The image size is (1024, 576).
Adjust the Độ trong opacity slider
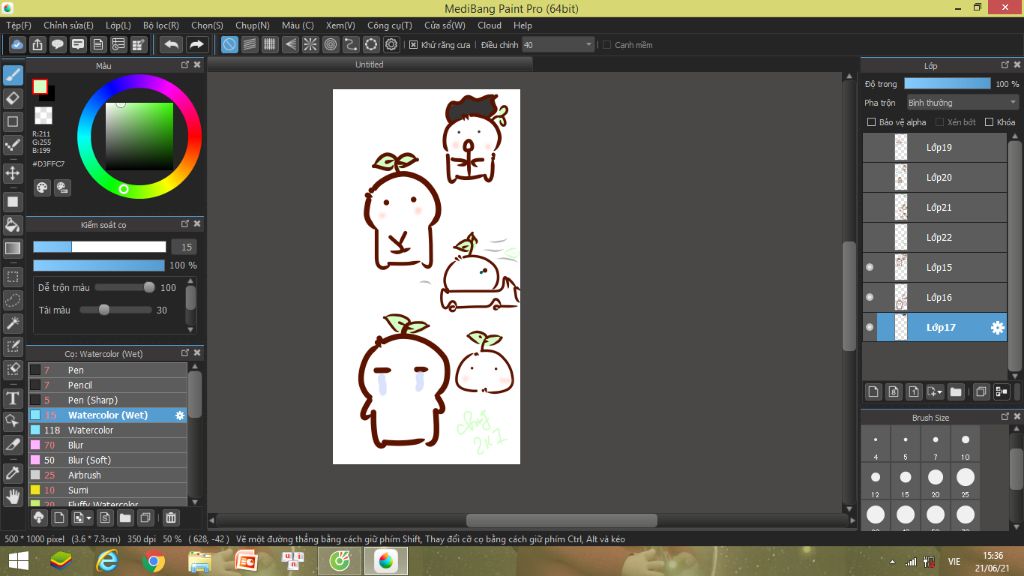947,84
